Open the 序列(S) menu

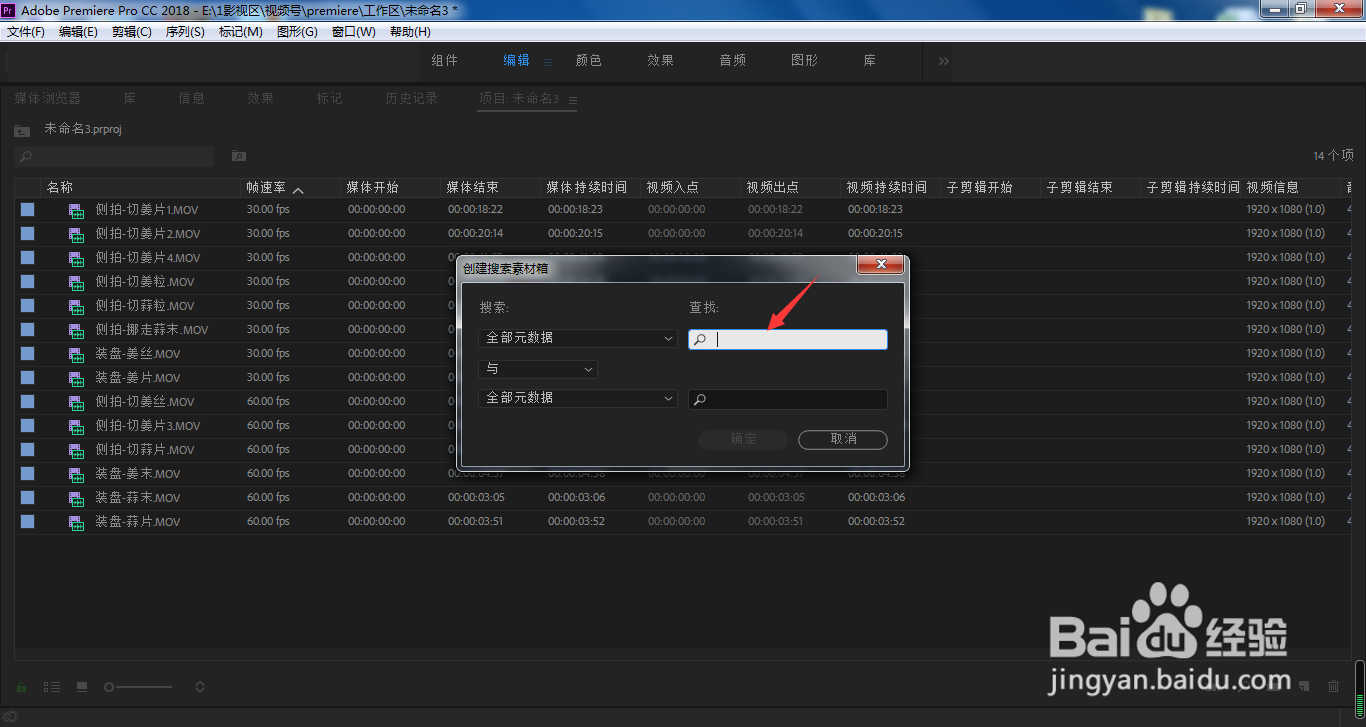(x=185, y=32)
